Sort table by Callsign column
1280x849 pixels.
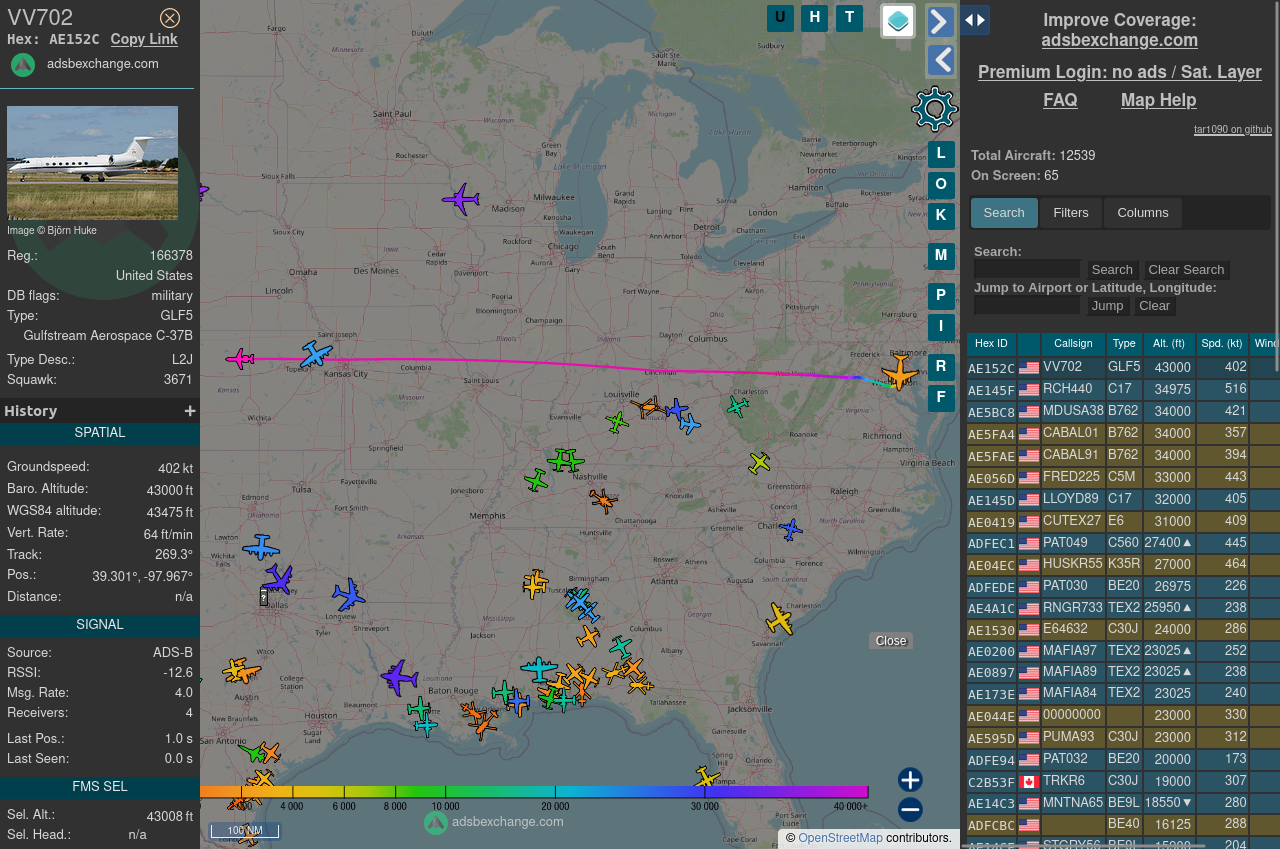click(x=1073, y=344)
